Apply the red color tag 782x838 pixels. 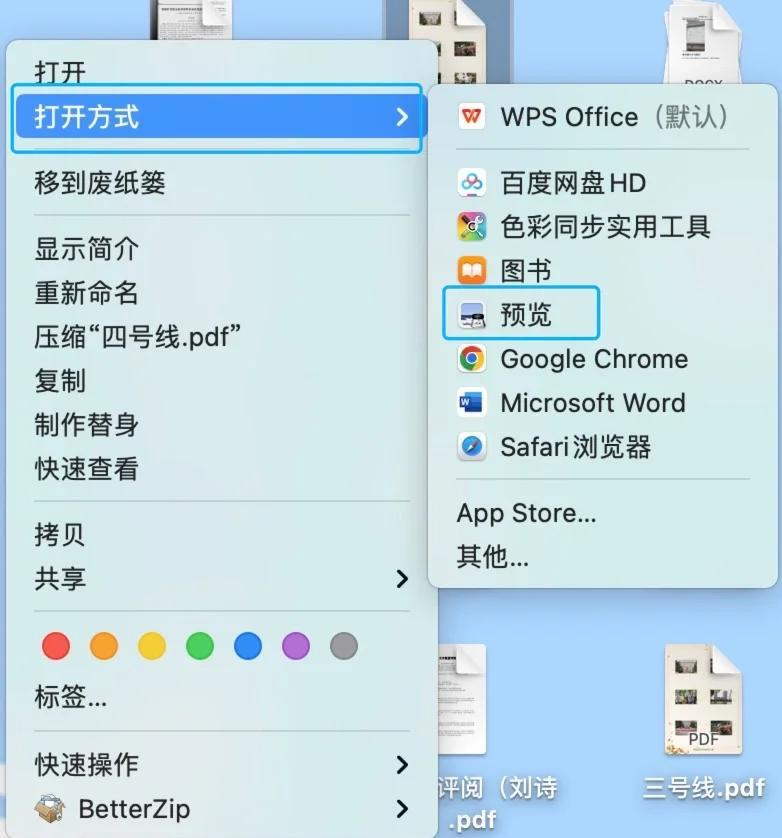pyautogui.click(x=56, y=646)
